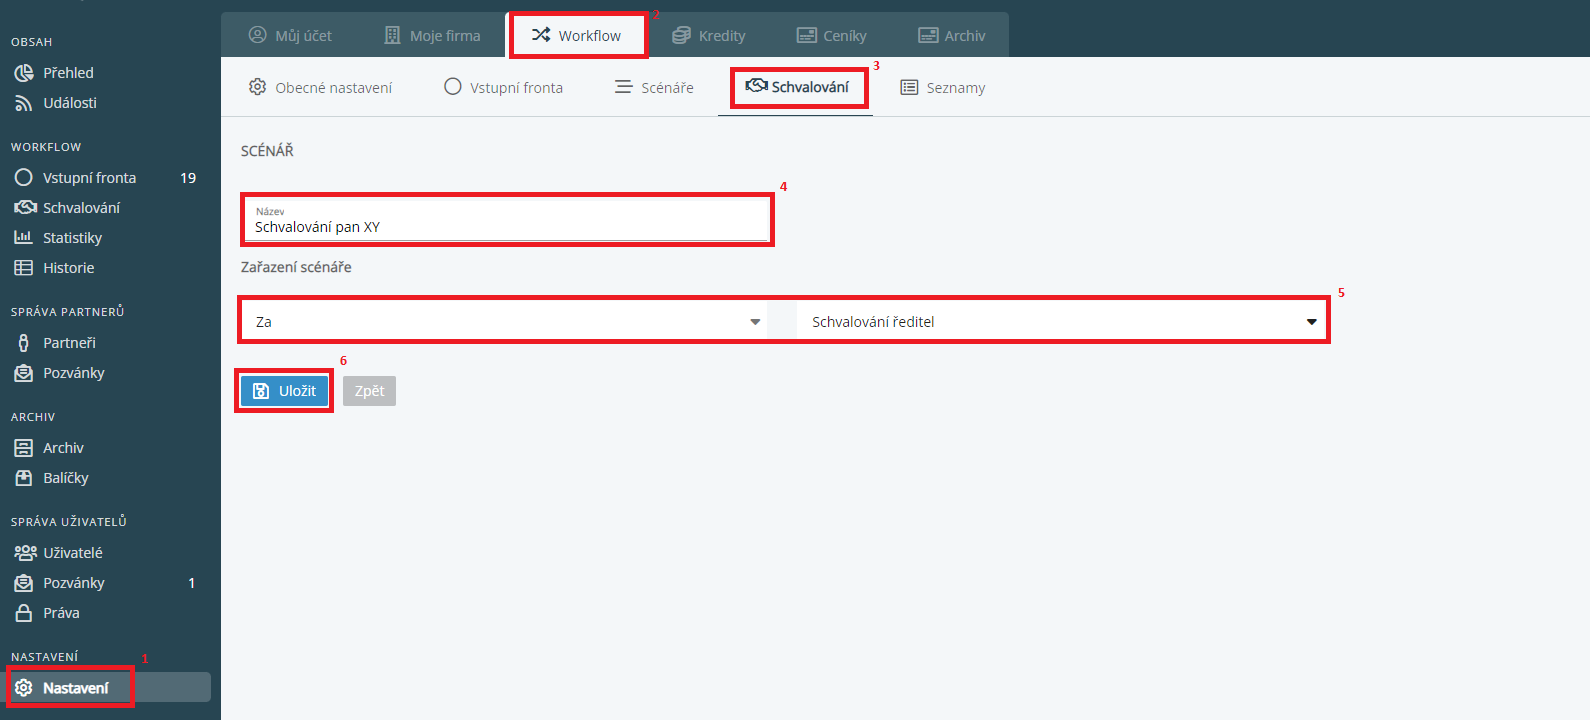Click the Statistiky bar chart icon

(x=24, y=238)
